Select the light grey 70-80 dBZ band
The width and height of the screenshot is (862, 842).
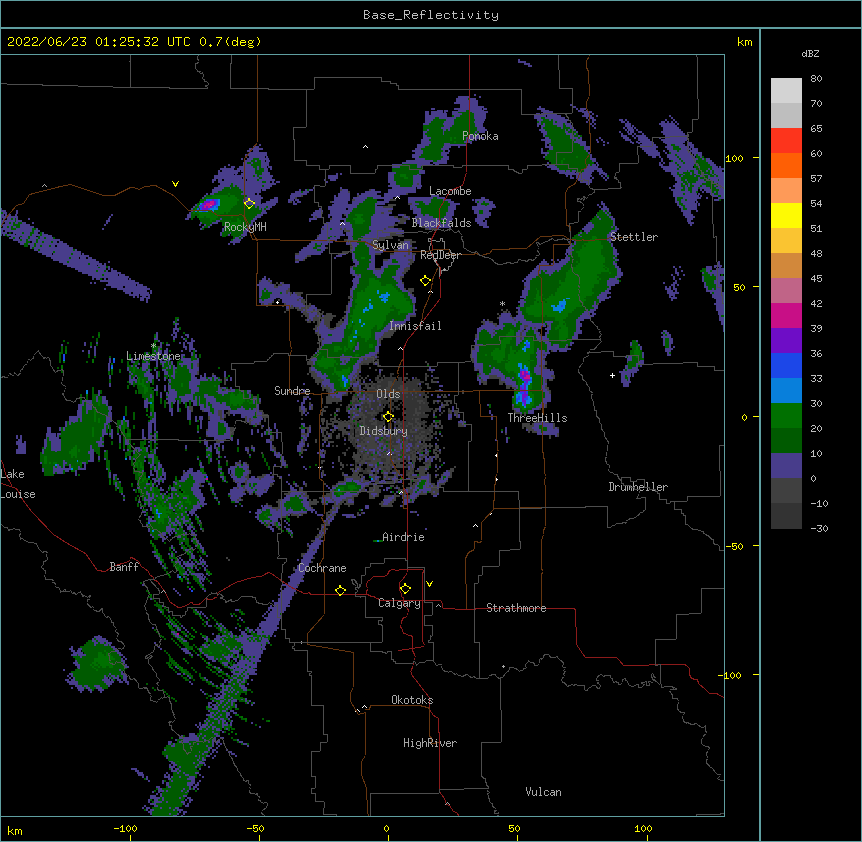(786, 91)
